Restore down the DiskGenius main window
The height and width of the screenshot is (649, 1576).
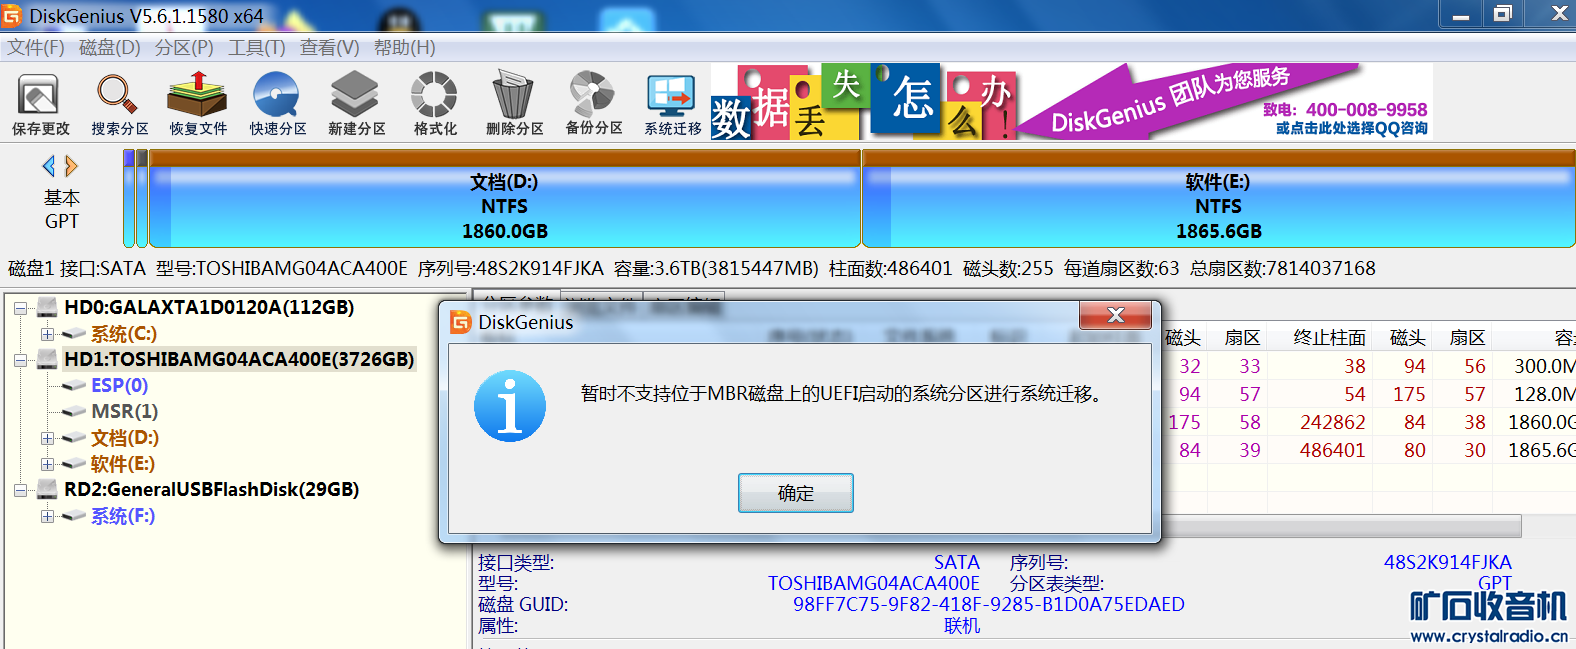[1502, 13]
